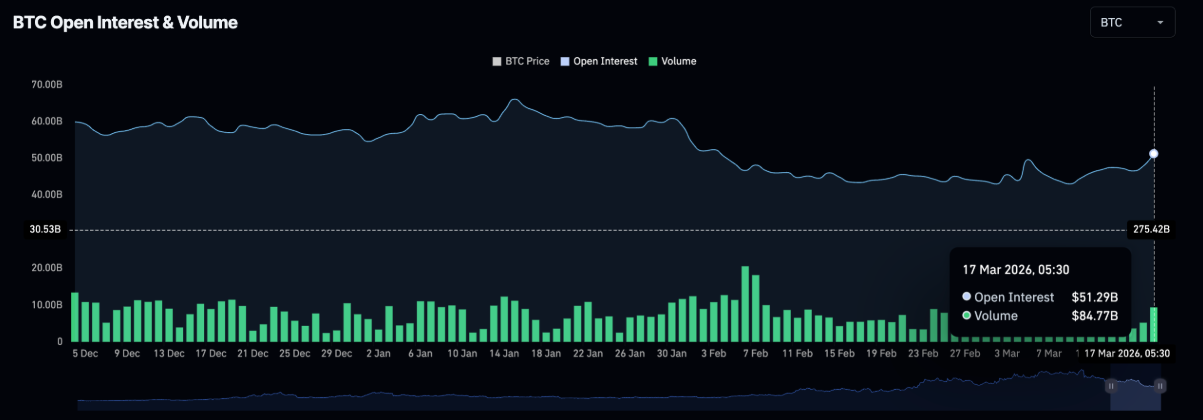Select the highlighted open interest data point
Screen dimensions: 1203x420
click(1154, 154)
